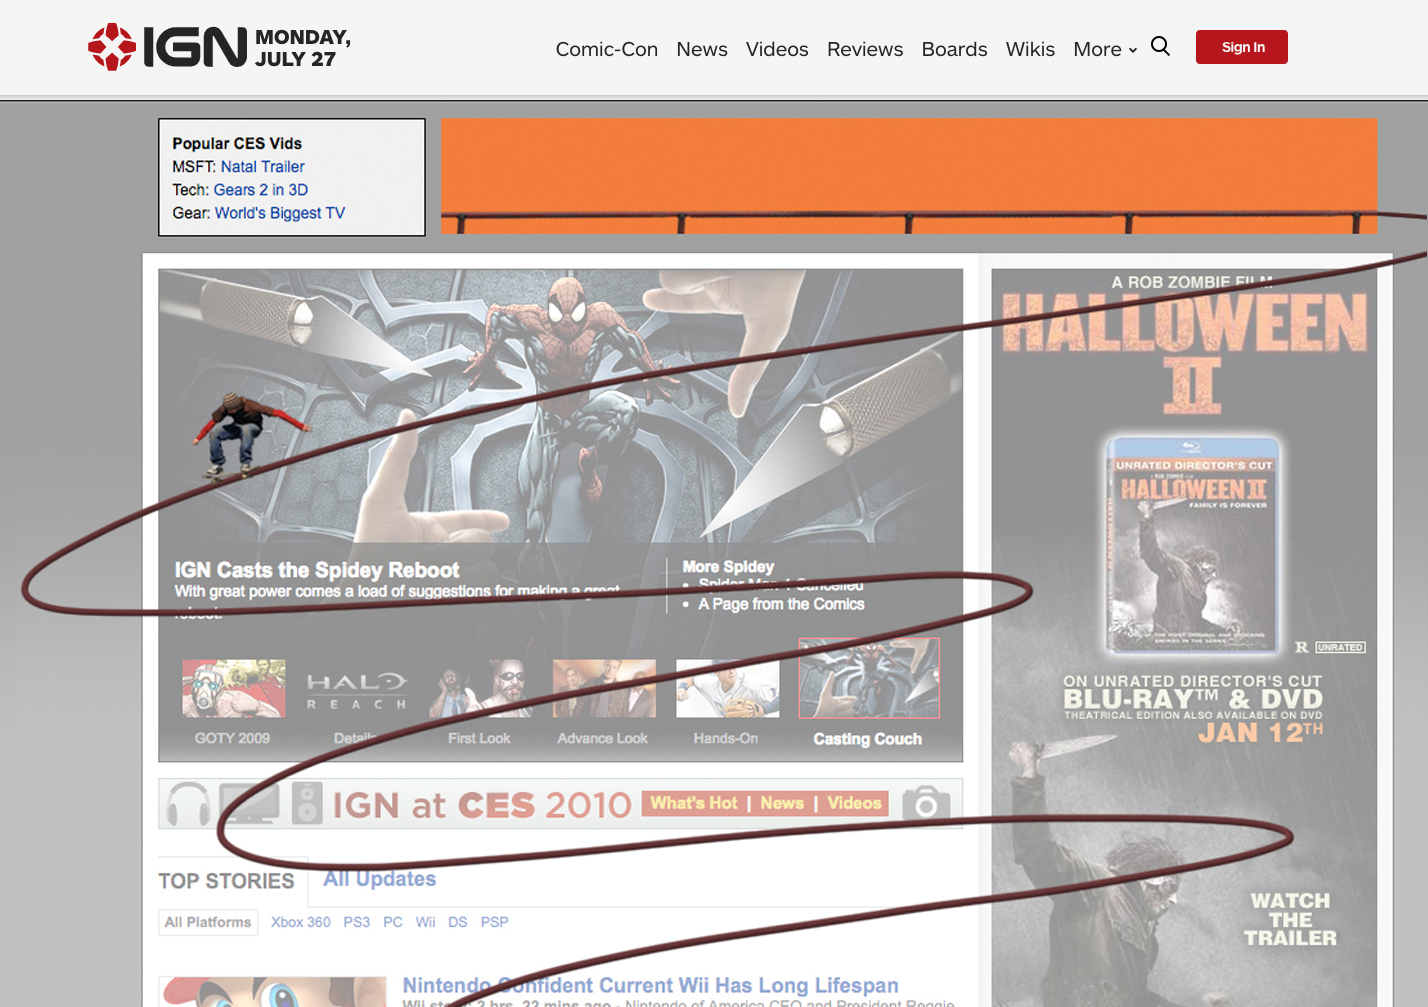The image size is (1428, 1007).
Task: Select Halo Reach thumbnail
Action: coord(357,688)
